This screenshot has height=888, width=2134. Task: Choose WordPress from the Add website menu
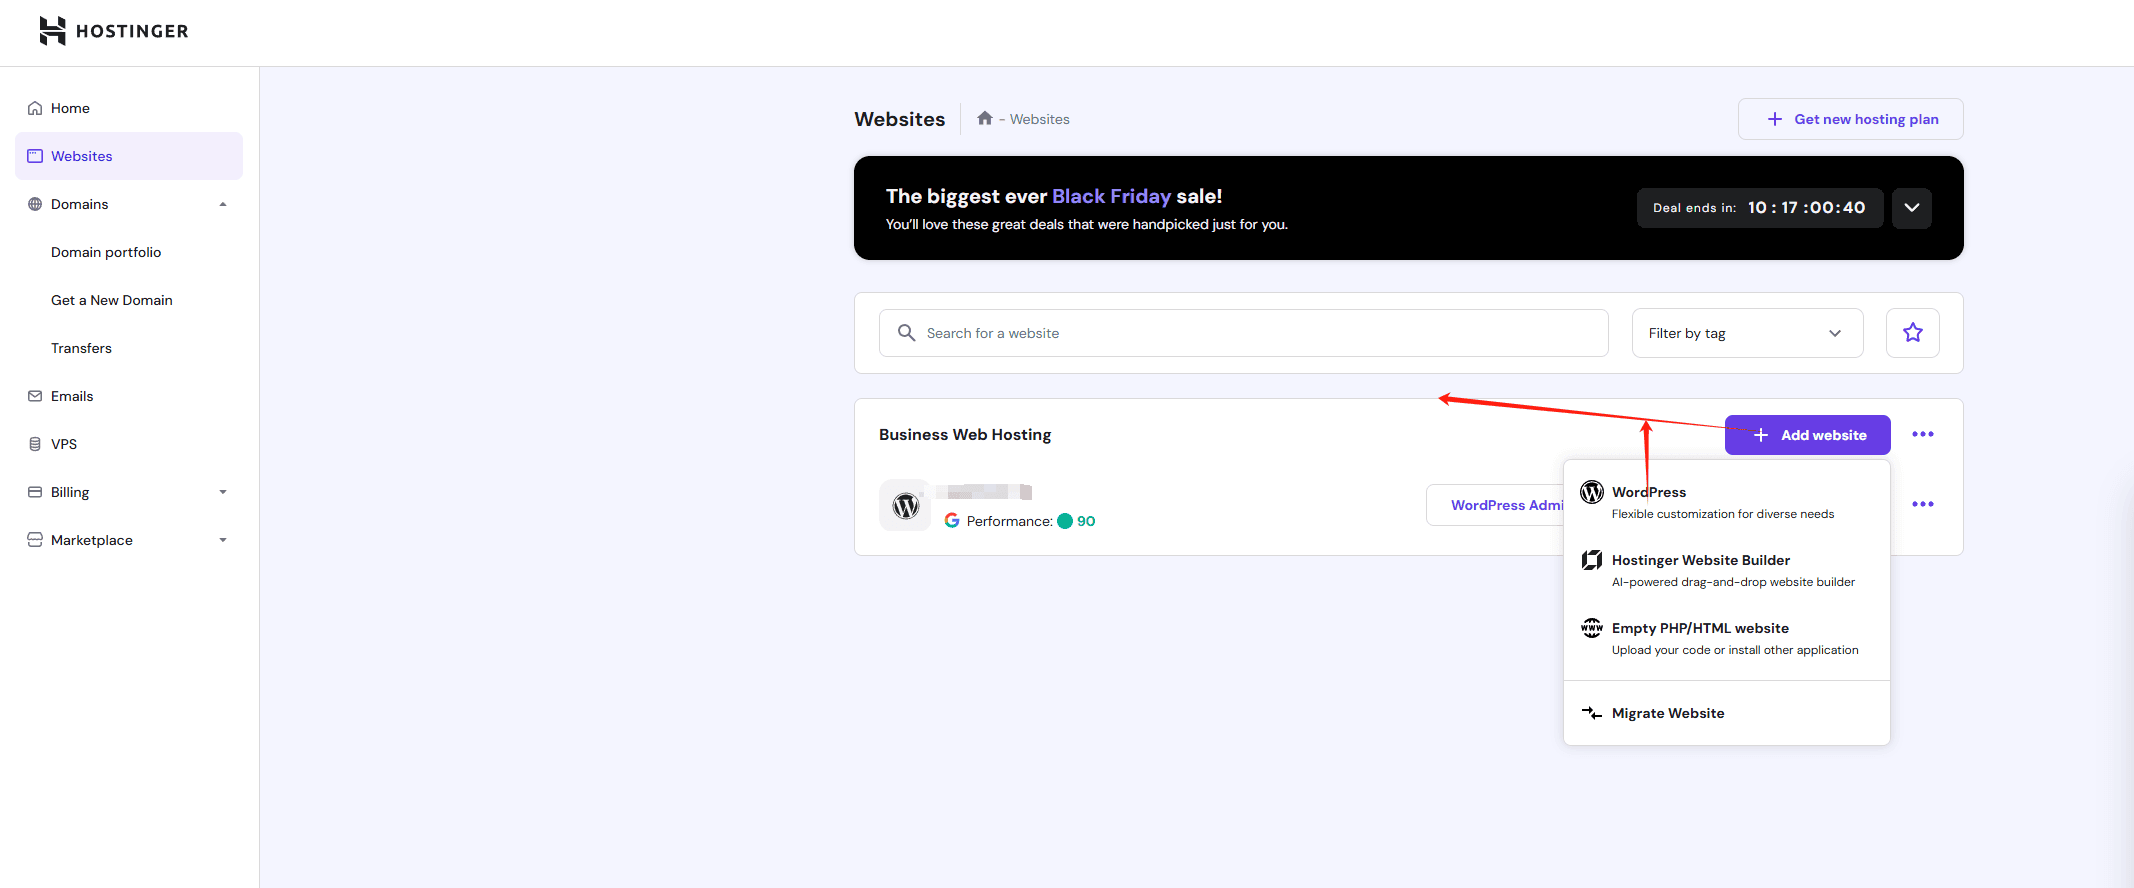1727,502
